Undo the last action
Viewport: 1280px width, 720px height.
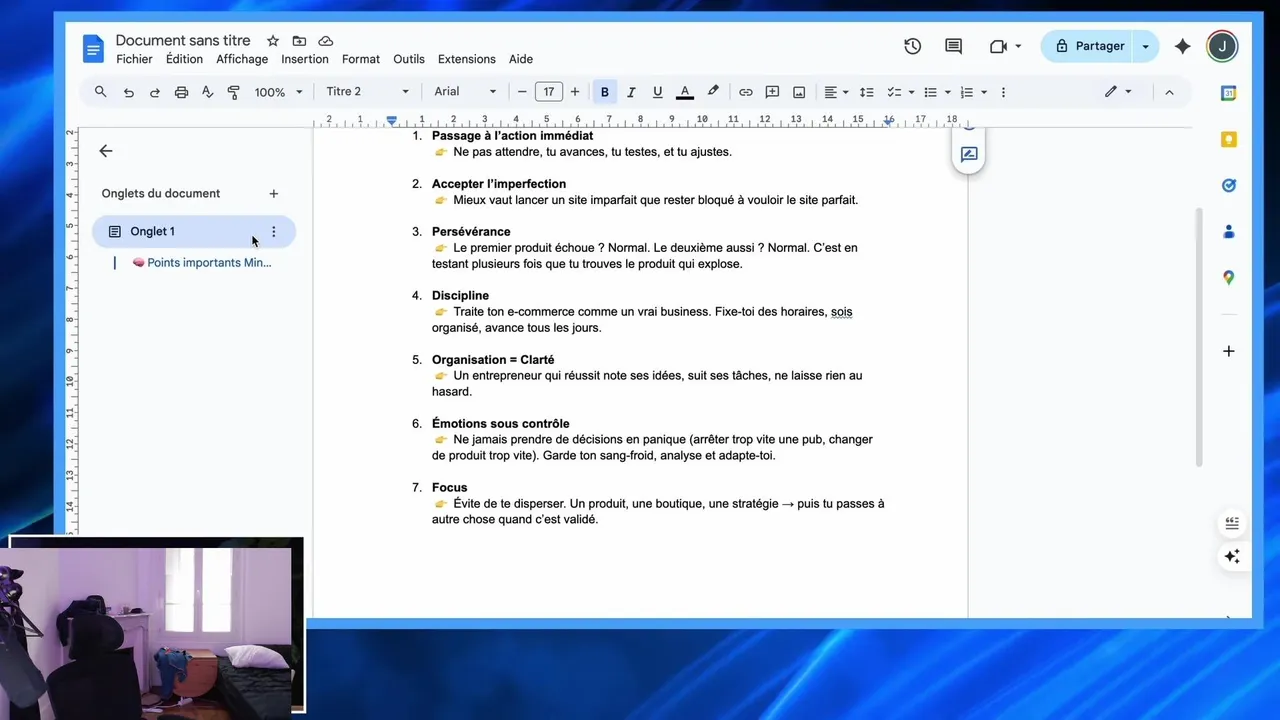pyautogui.click(x=128, y=92)
